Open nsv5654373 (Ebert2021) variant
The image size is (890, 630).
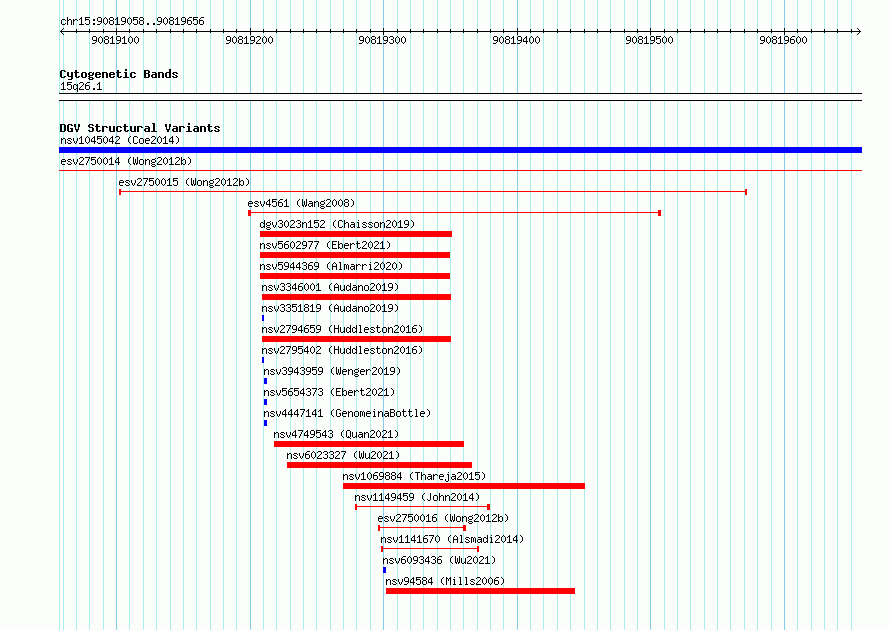click(x=329, y=392)
